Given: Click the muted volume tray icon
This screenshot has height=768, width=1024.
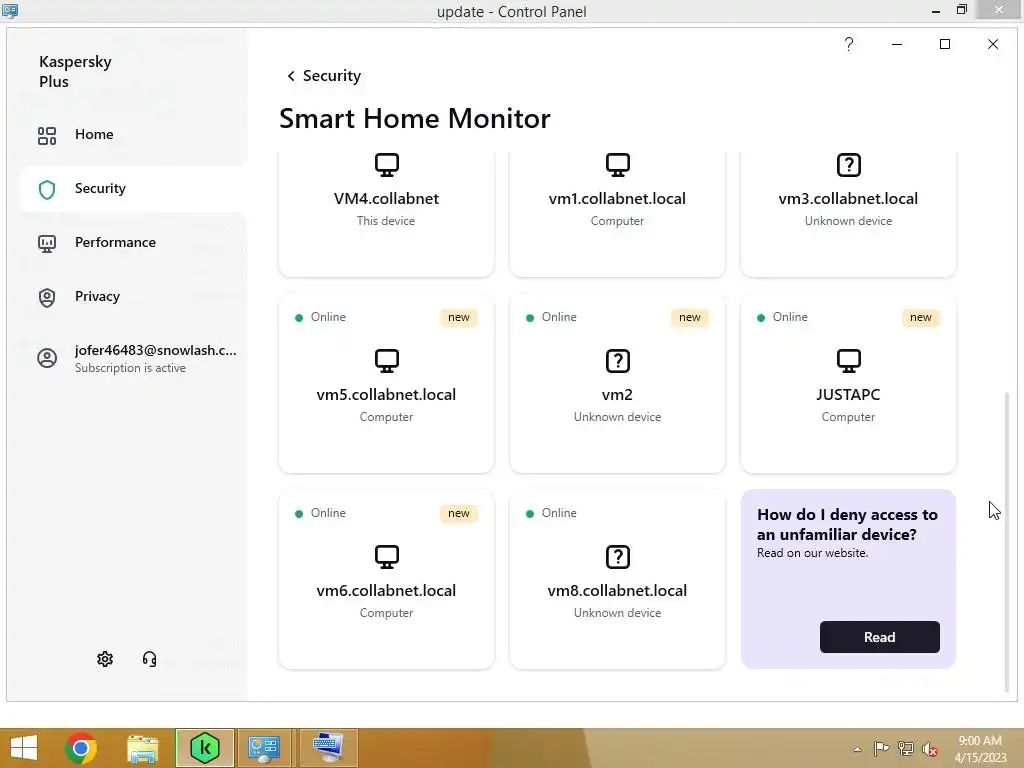Looking at the screenshot, I should point(929,749).
